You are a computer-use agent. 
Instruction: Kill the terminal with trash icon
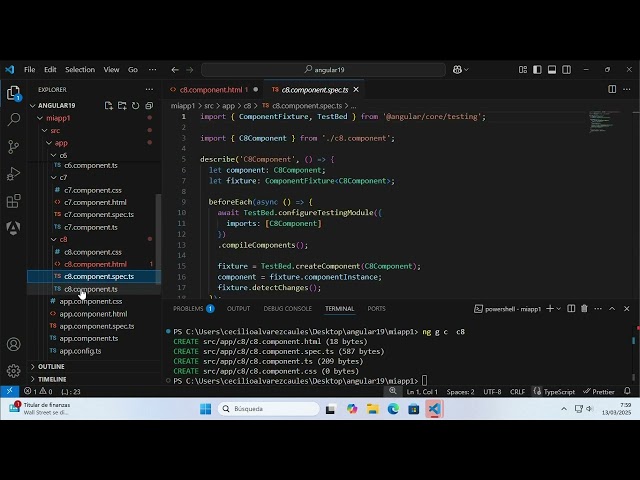(584, 309)
